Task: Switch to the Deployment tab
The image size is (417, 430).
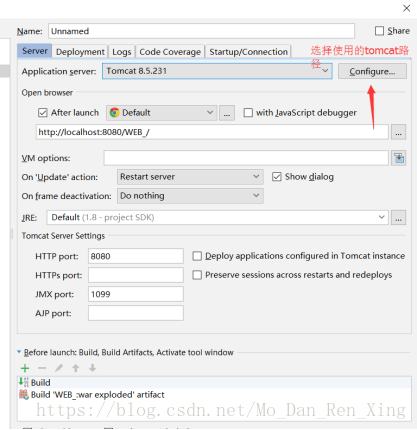Action: click(80, 52)
